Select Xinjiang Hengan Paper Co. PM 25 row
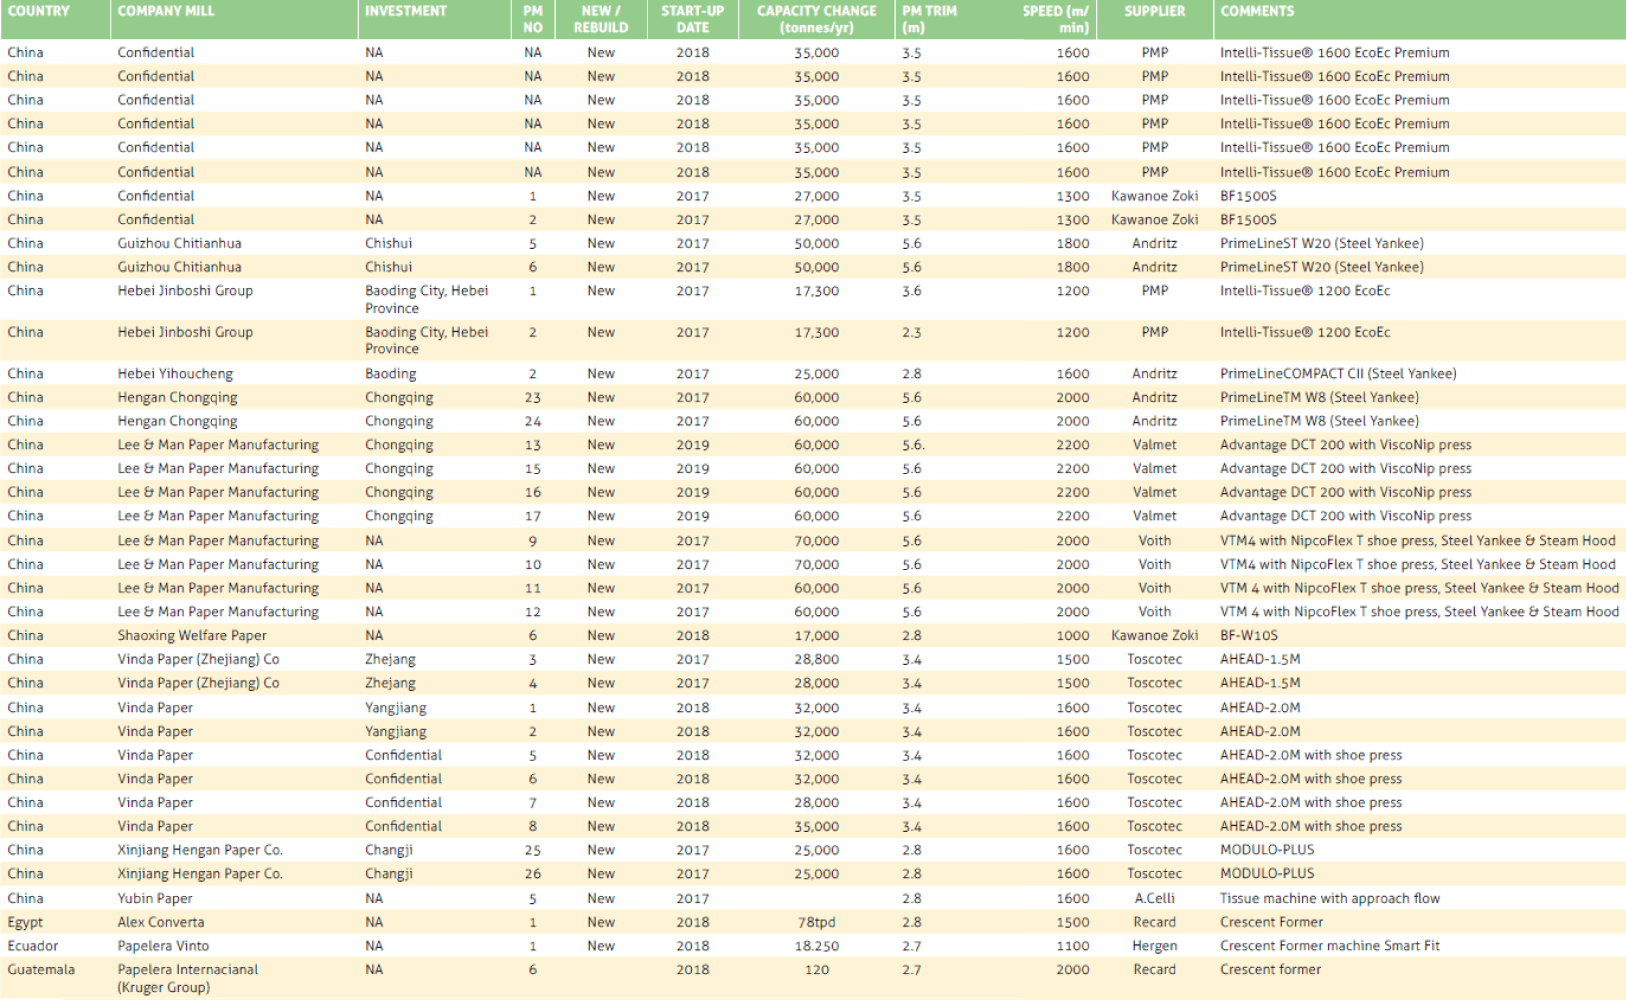This screenshot has height=1000, width=1626. coord(200,851)
